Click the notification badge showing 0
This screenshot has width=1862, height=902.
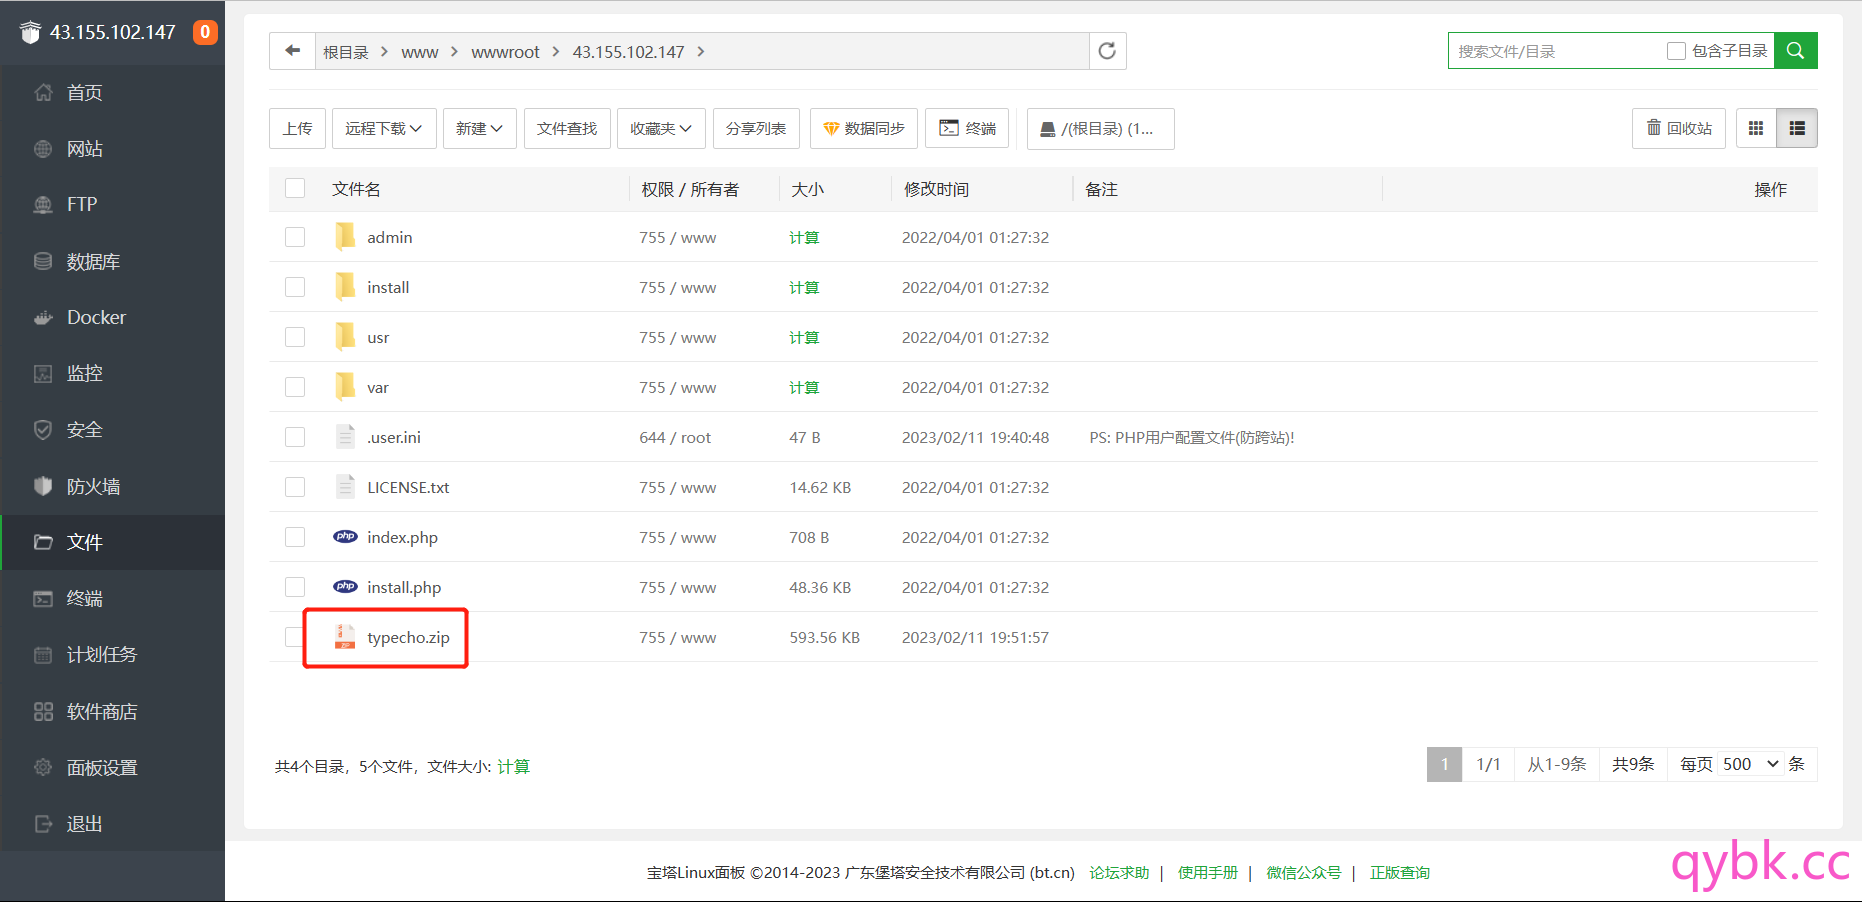point(205,32)
